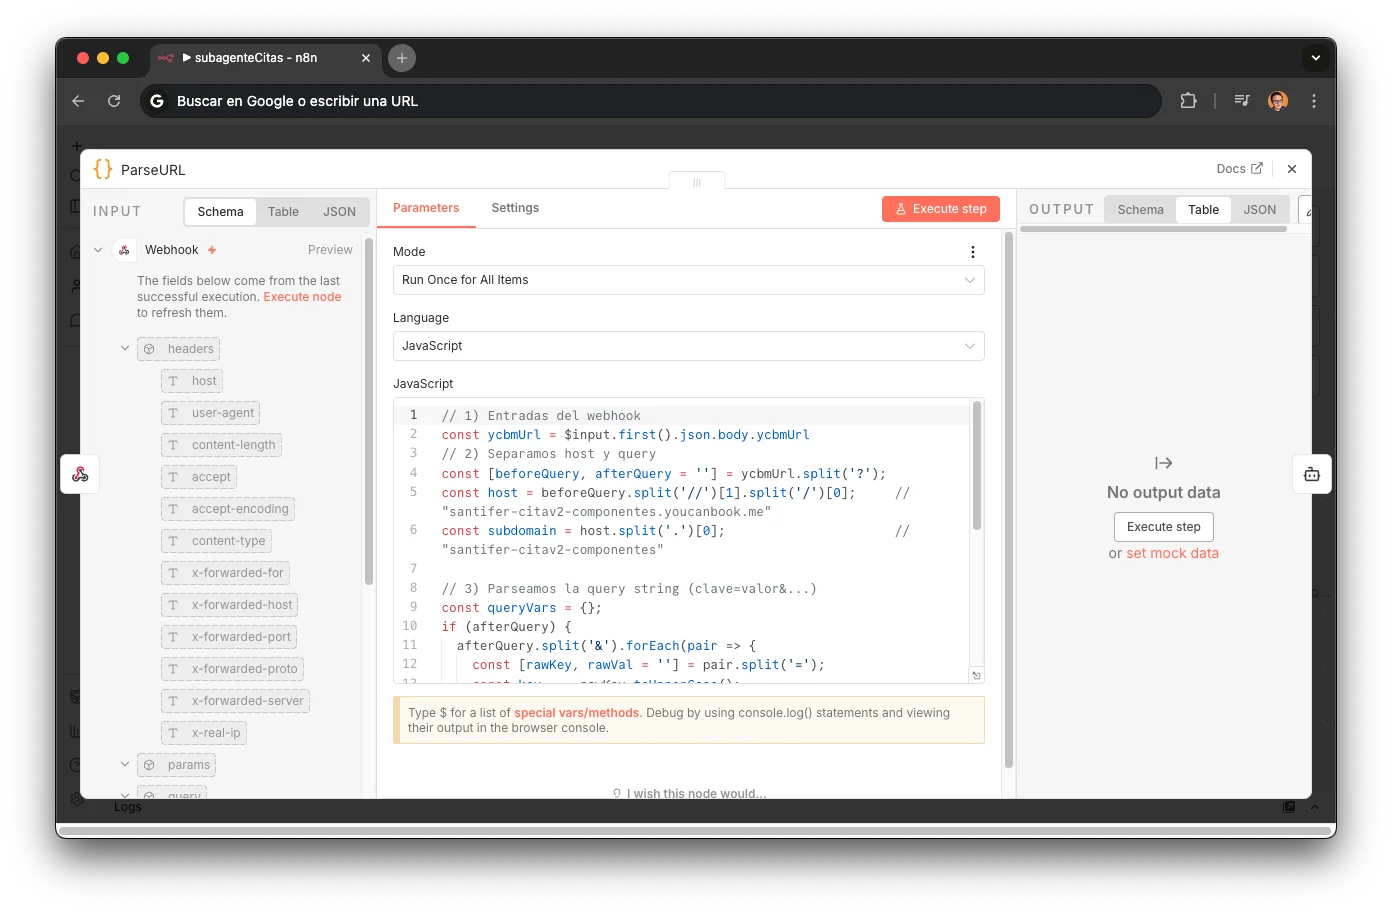
Task: Open the kebab menu next to Mode
Action: (x=972, y=251)
